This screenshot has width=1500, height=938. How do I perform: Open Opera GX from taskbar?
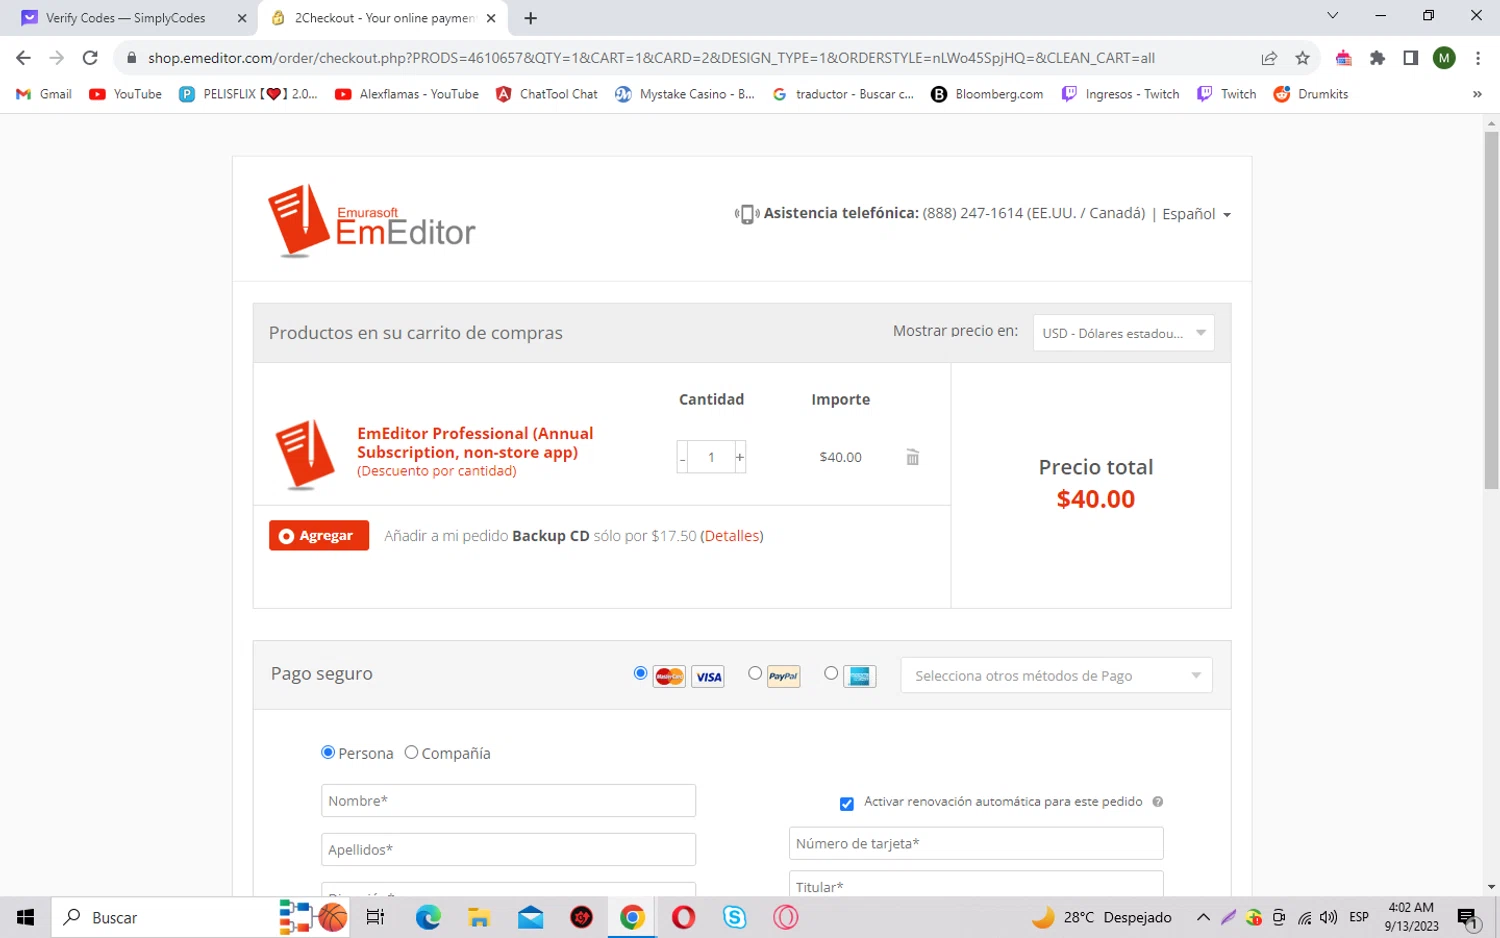786,917
